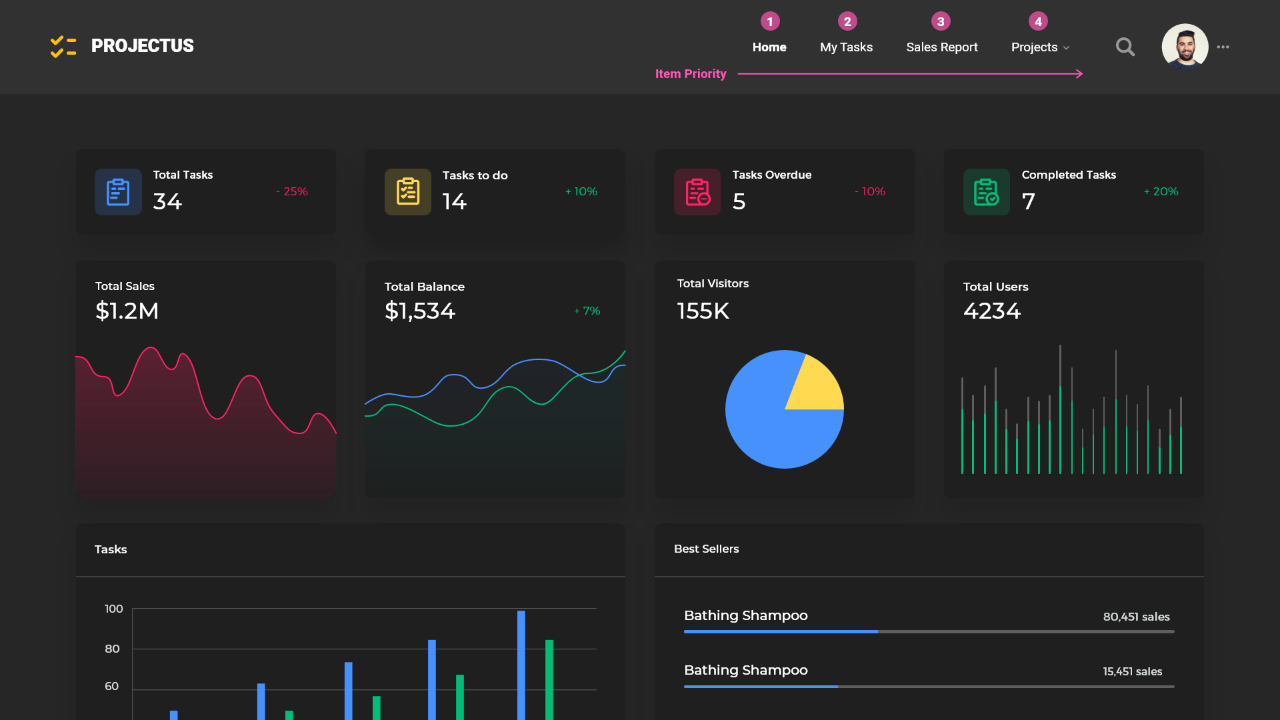Open the Sales Report page
The image size is (1280, 720).
click(x=942, y=47)
